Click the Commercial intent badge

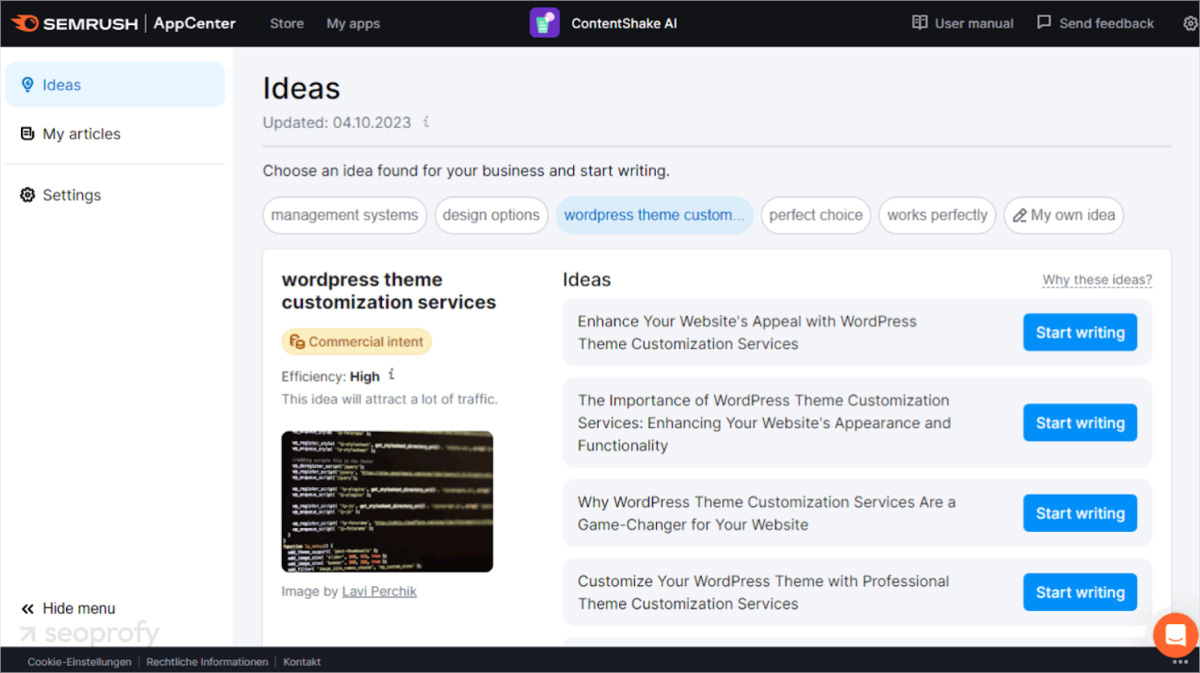[x=357, y=342]
